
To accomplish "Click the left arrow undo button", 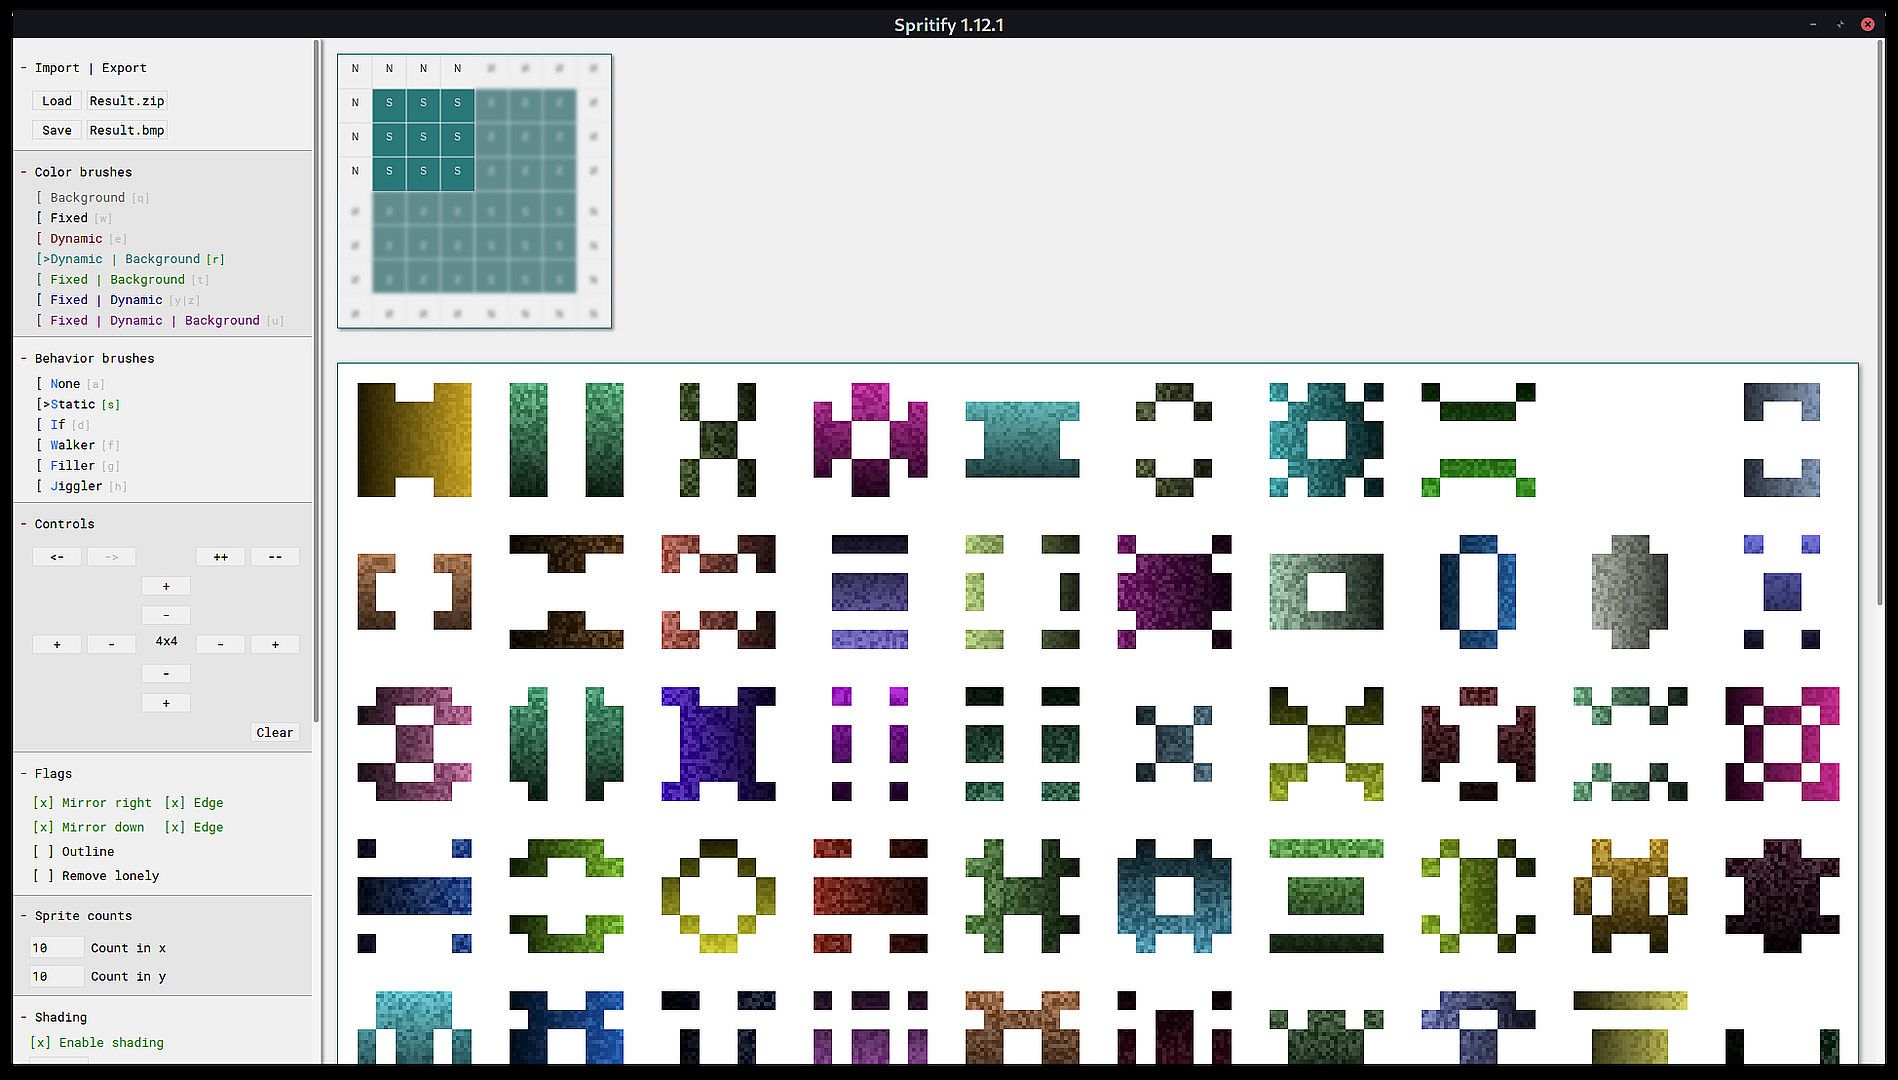I will (x=57, y=557).
